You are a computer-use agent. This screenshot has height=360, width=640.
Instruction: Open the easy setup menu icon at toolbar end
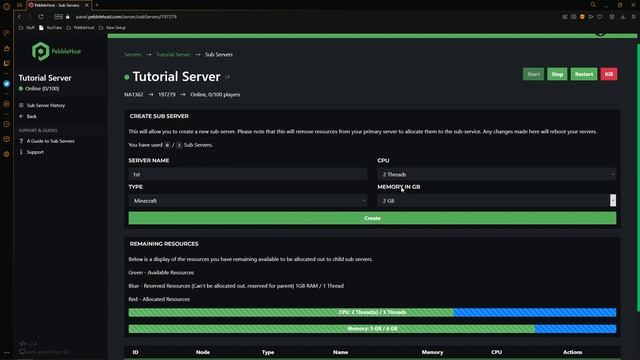(633, 17)
